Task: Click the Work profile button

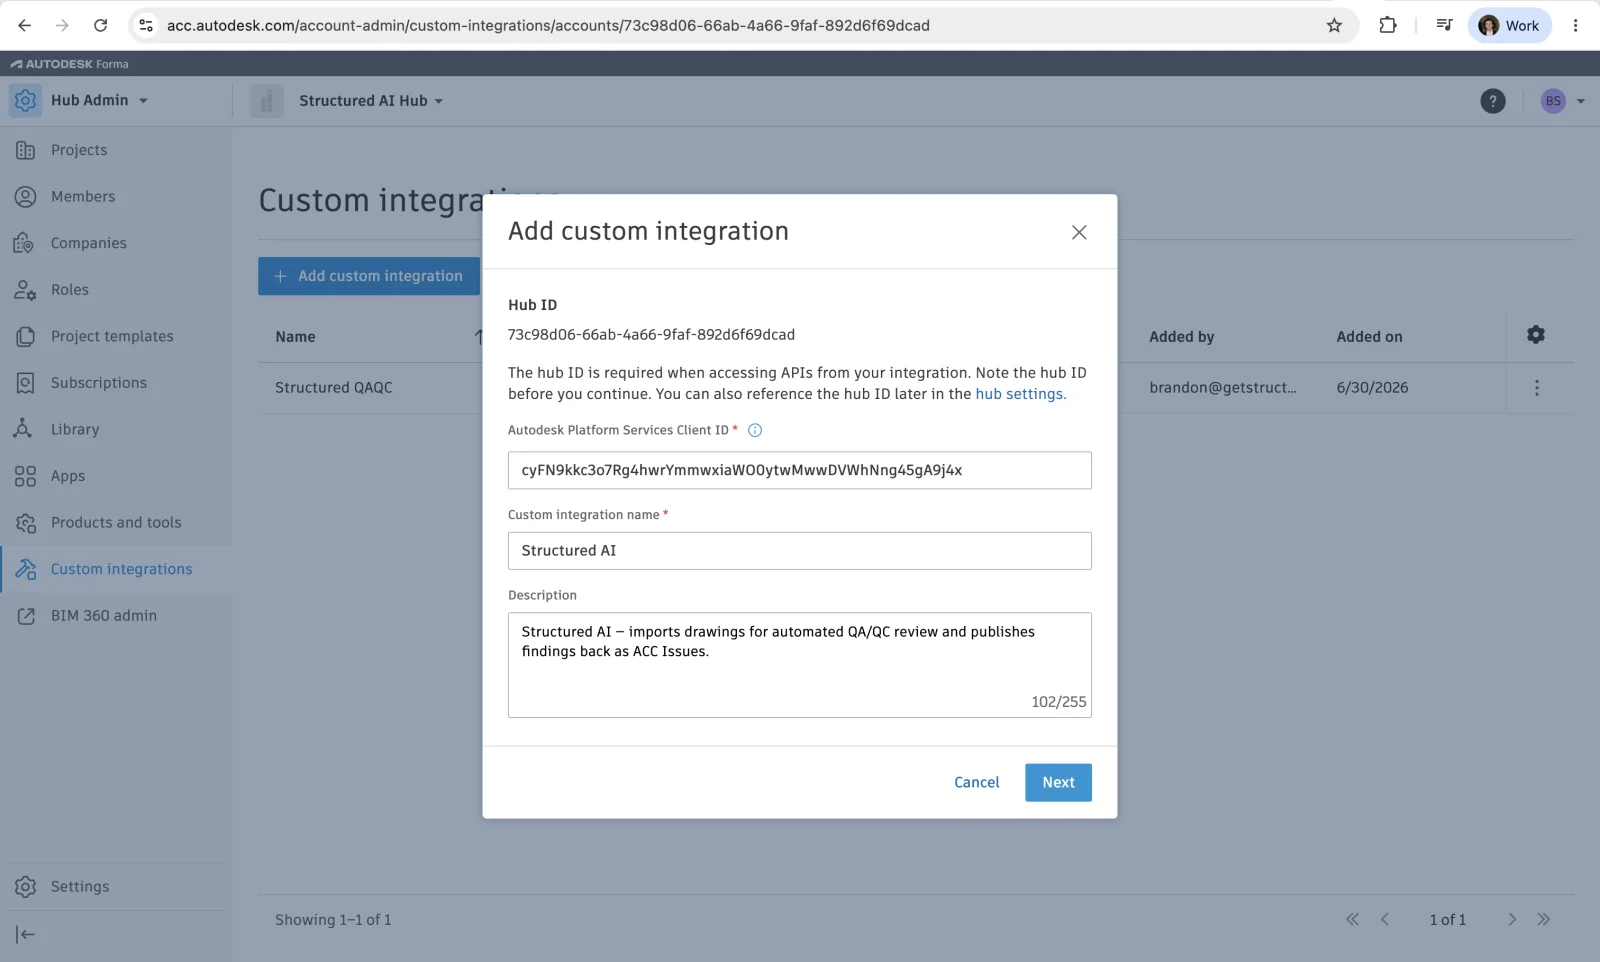Action: point(1509,26)
